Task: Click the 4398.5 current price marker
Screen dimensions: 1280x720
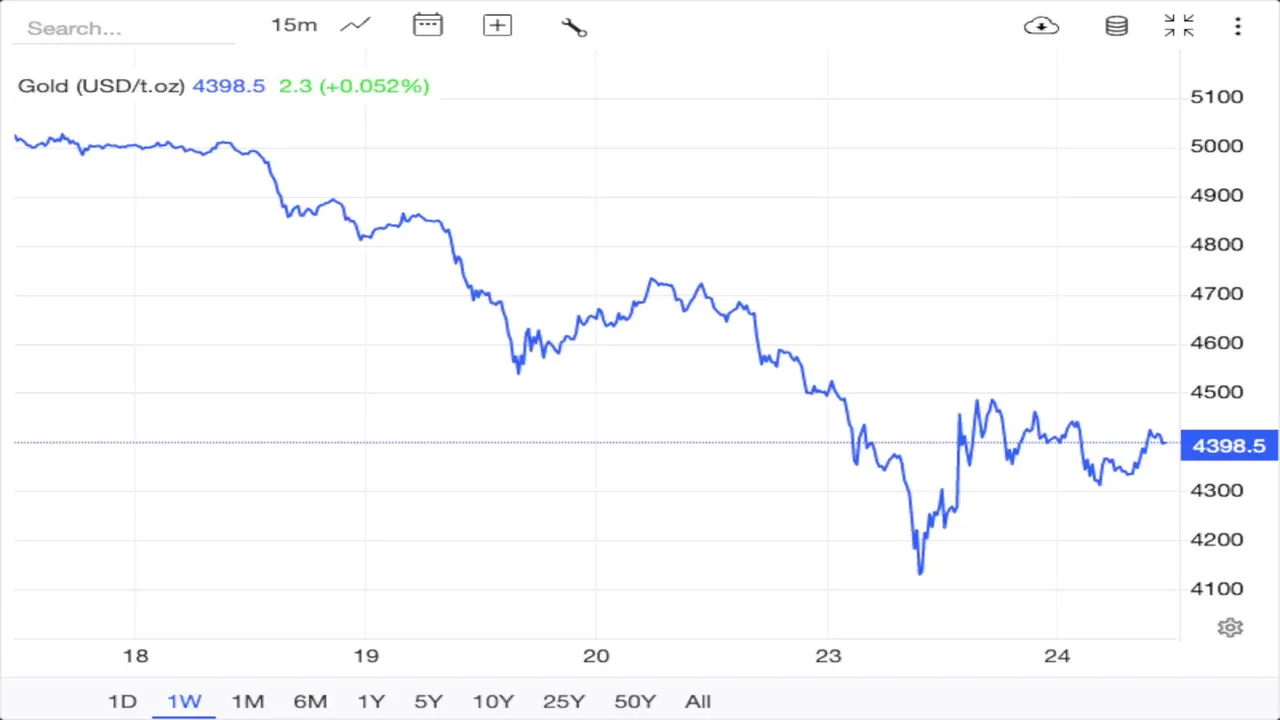Action: tap(1229, 446)
